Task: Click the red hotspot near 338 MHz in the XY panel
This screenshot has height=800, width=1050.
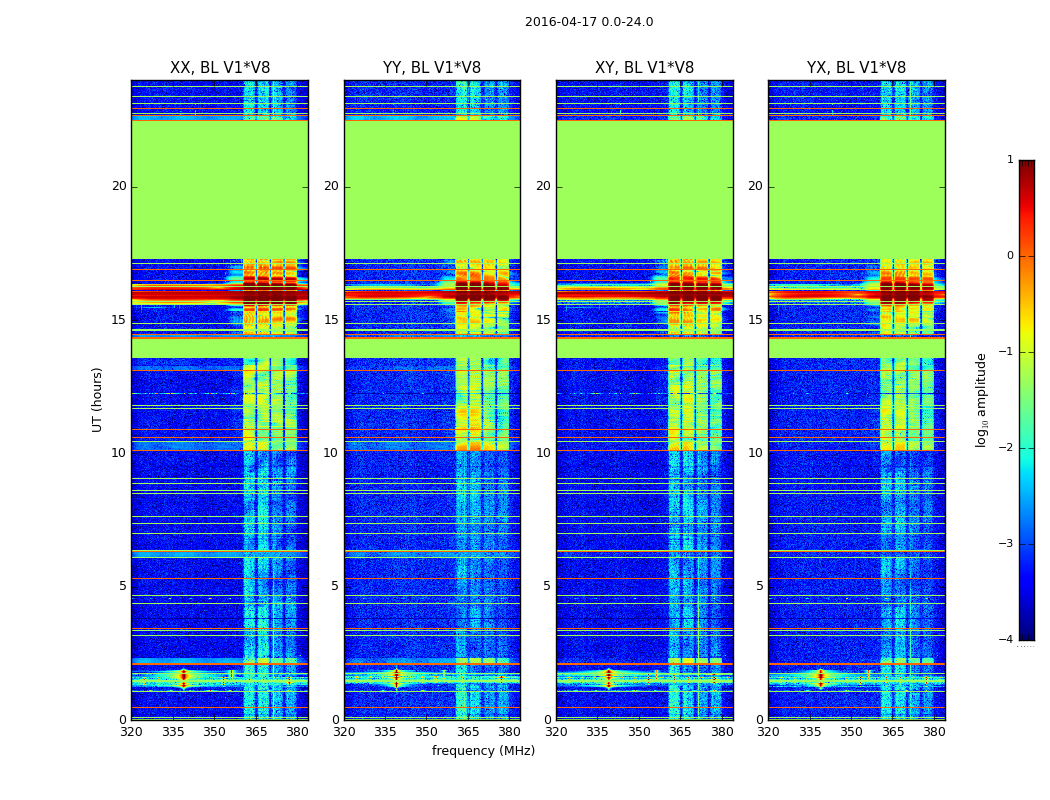Action: (608, 677)
